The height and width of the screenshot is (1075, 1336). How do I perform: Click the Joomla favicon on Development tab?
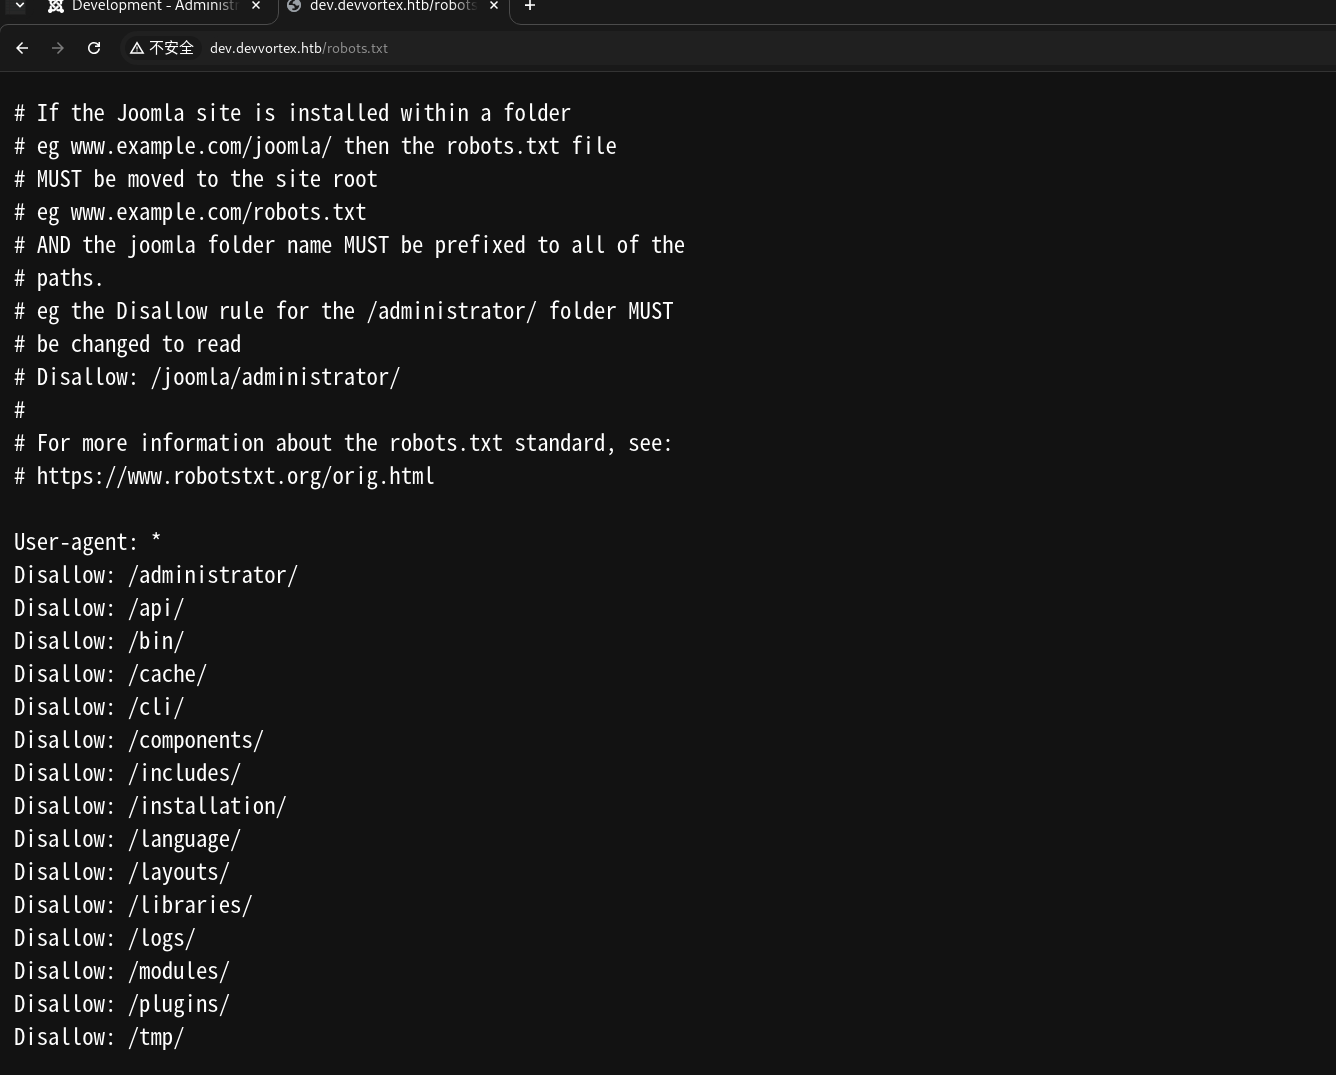pyautogui.click(x=56, y=6)
